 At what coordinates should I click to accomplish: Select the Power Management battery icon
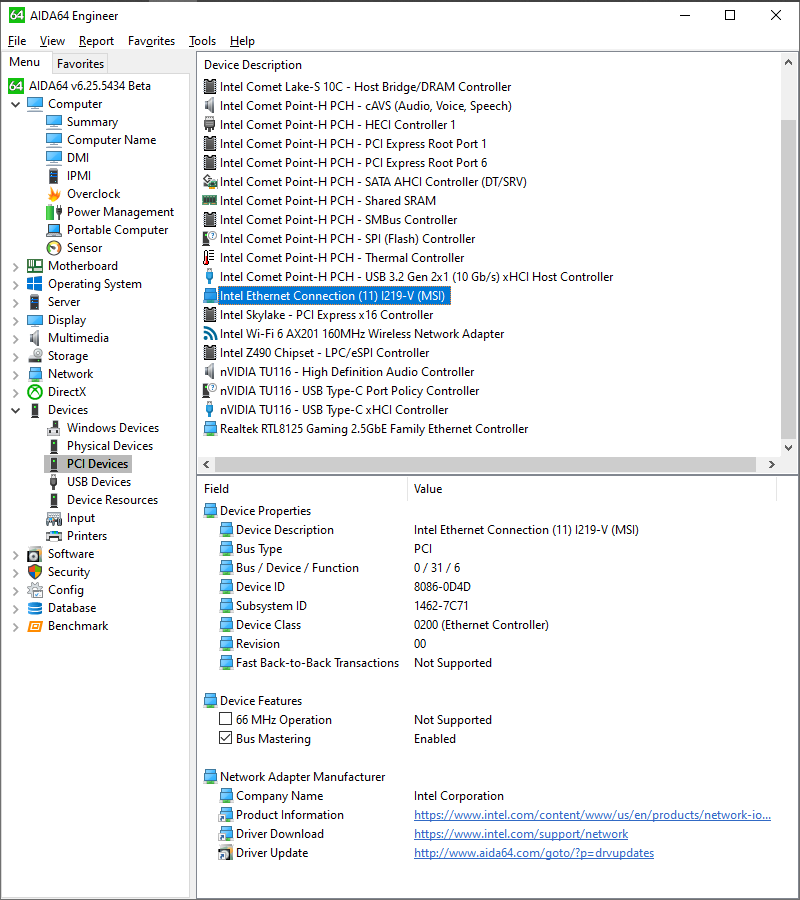(x=54, y=212)
